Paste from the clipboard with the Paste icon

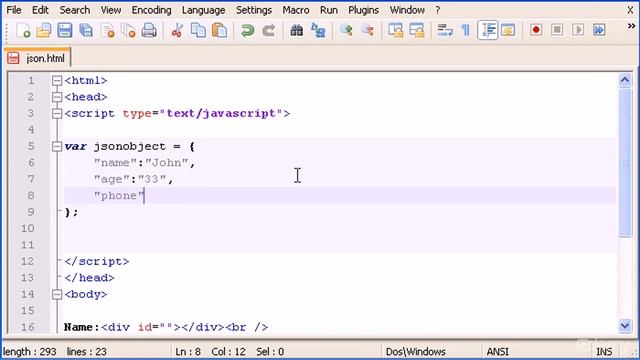coord(220,31)
